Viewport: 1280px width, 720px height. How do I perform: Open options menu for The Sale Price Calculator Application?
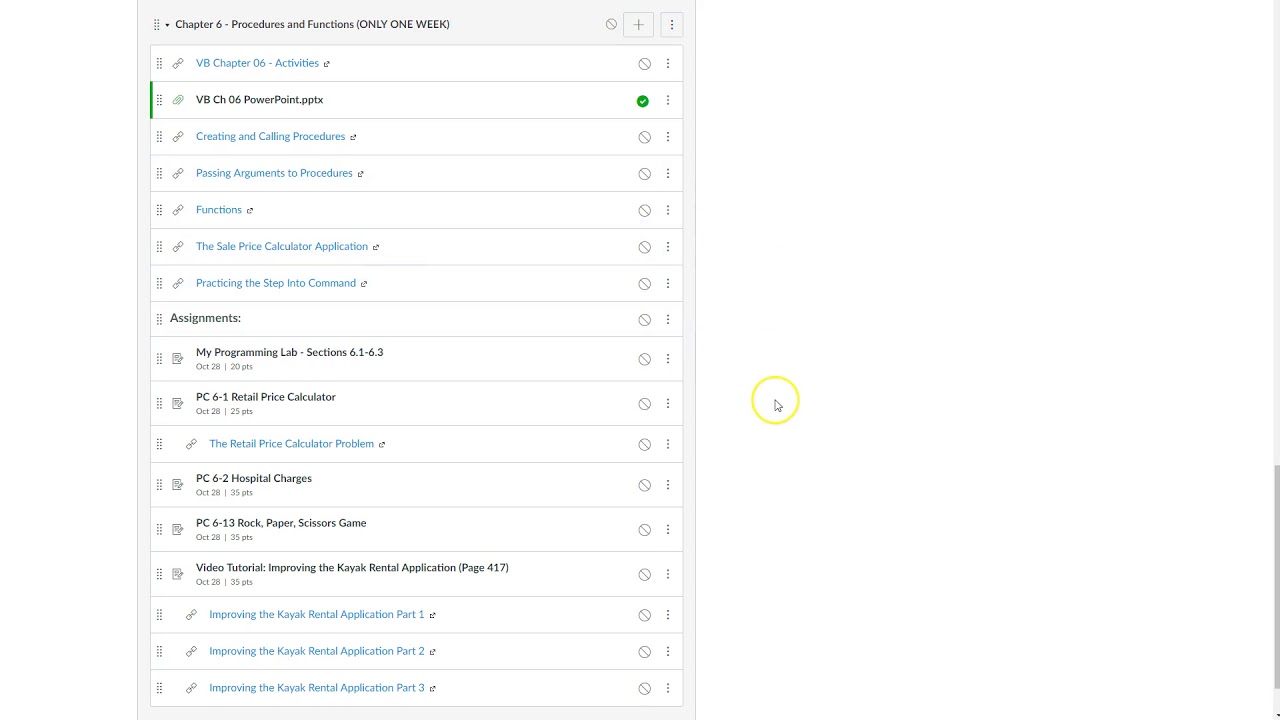click(668, 247)
